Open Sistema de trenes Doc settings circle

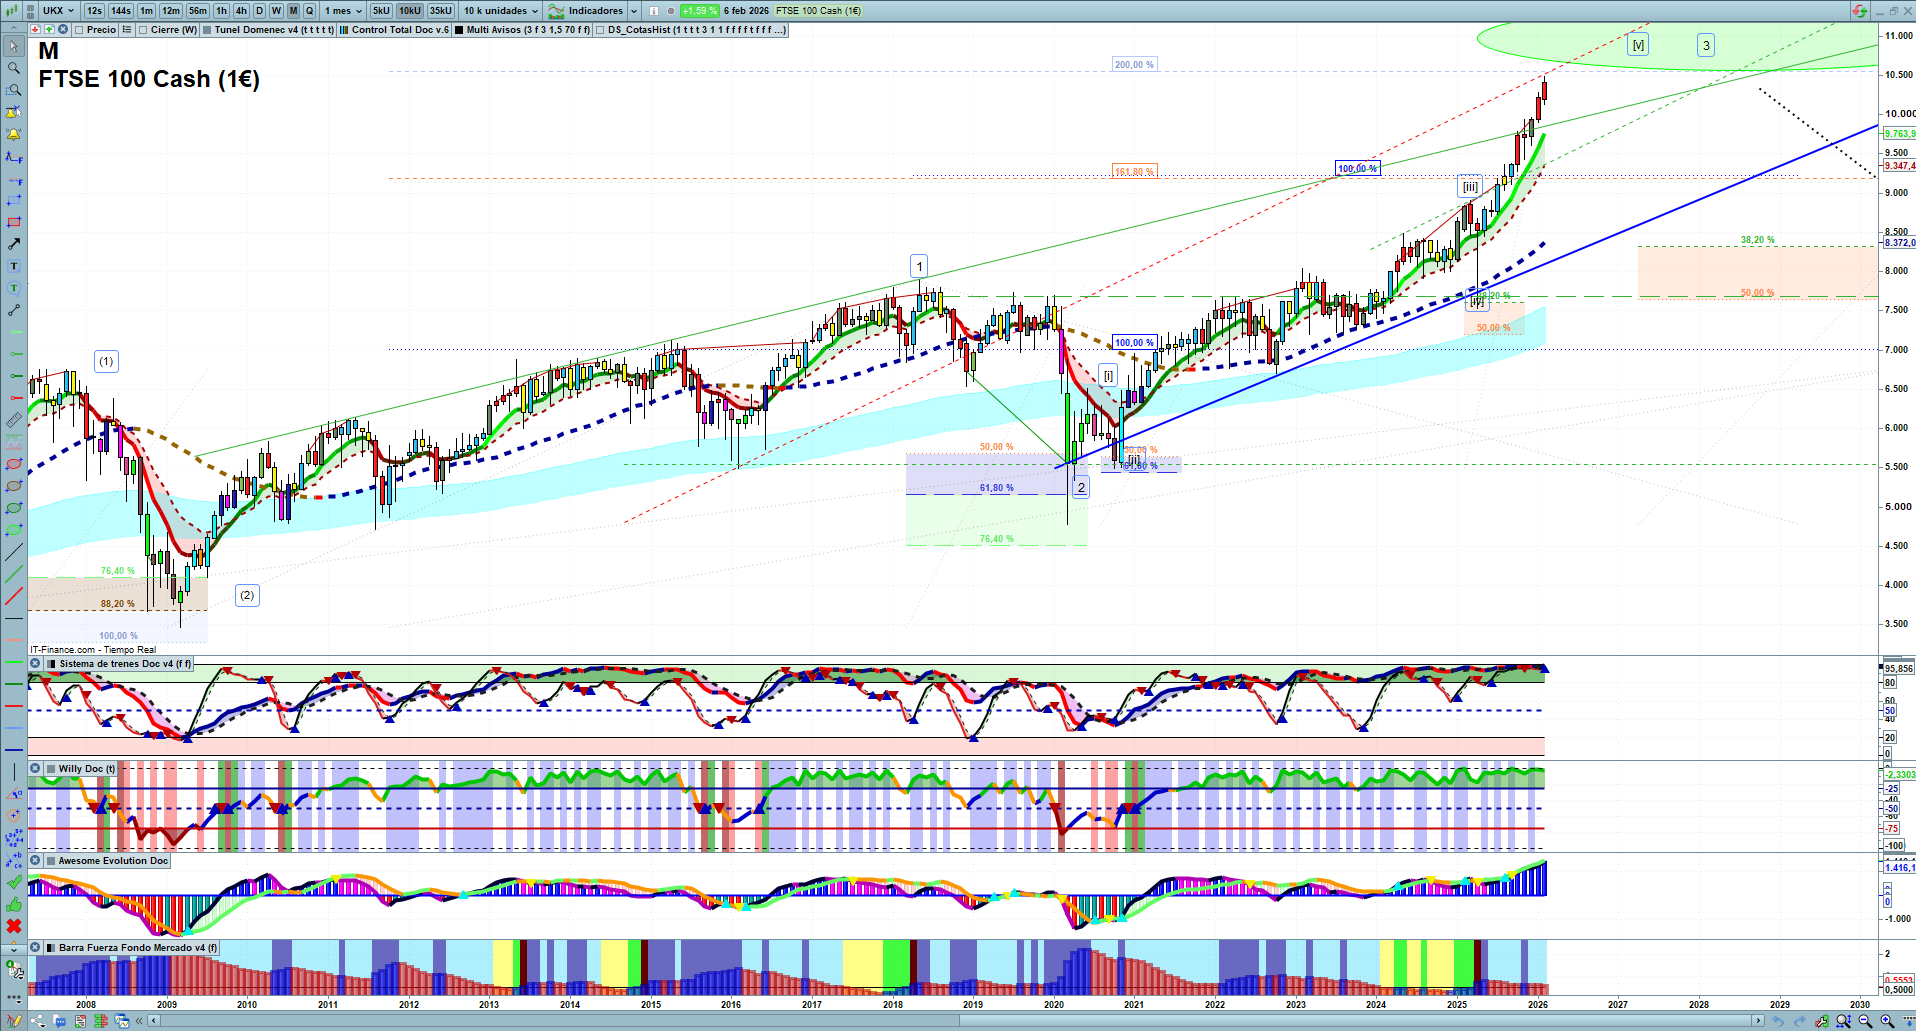(36, 664)
